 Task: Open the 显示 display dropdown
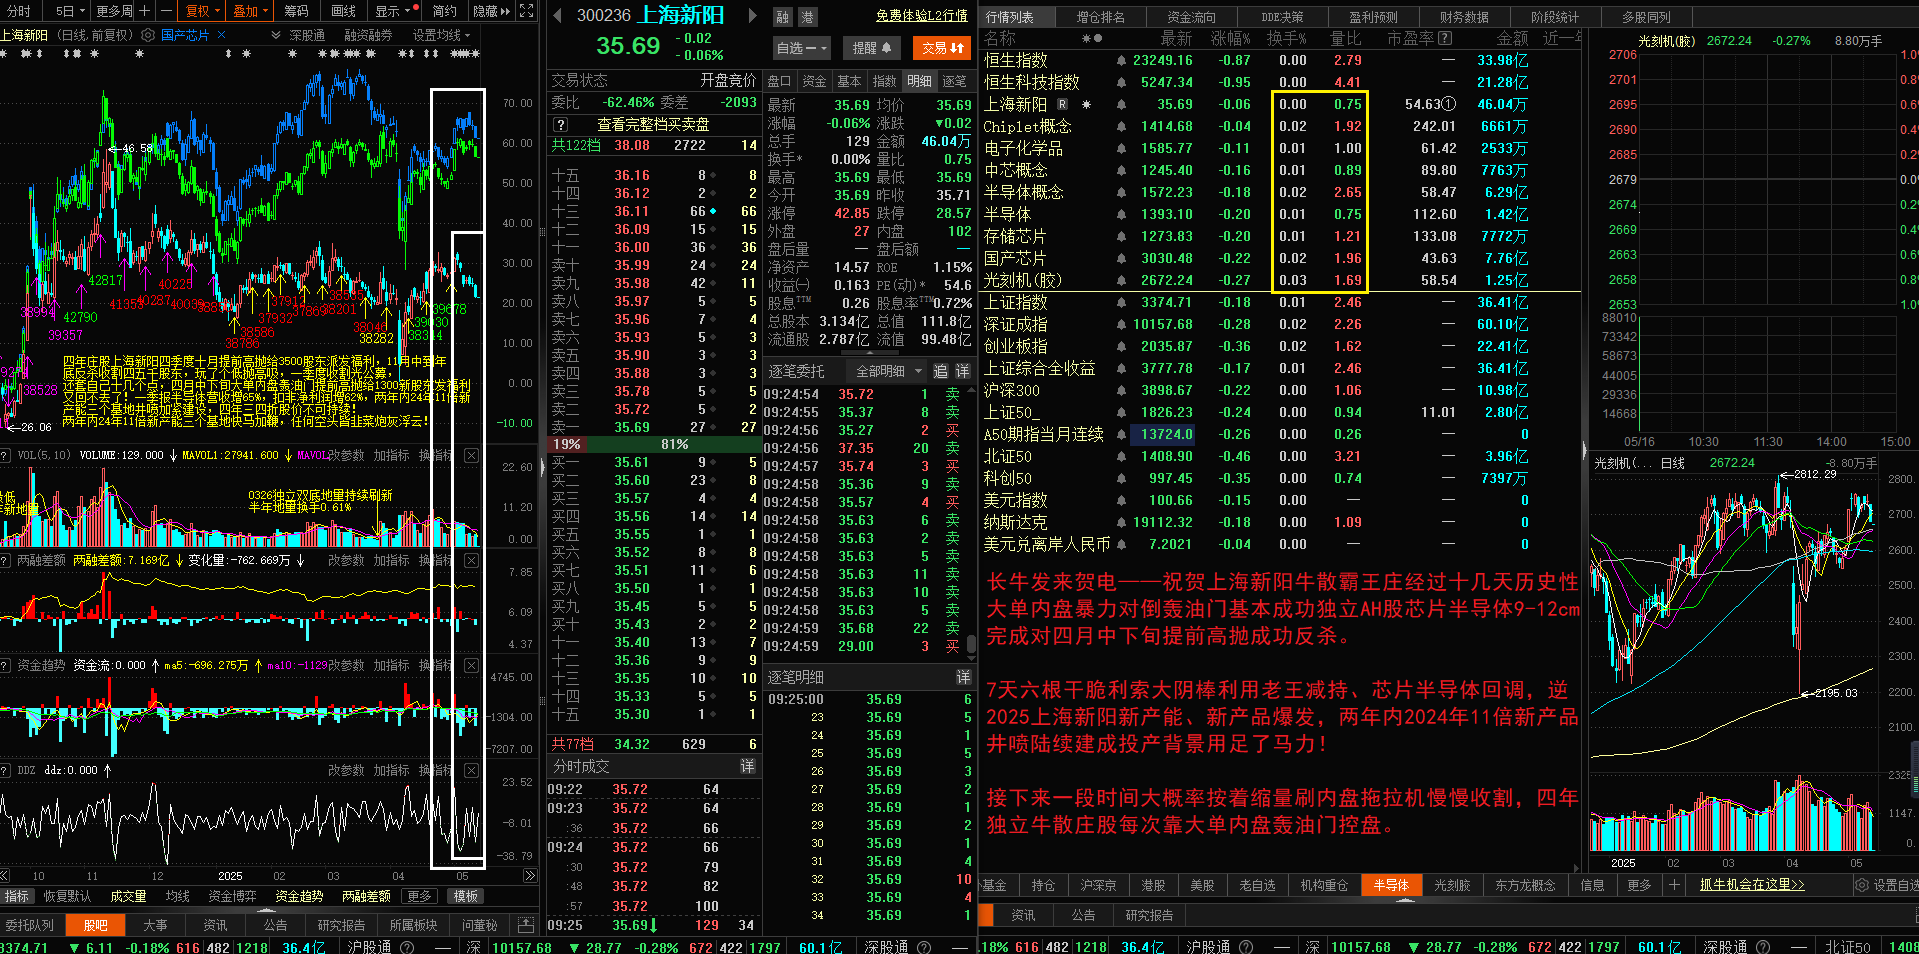pos(394,11)
